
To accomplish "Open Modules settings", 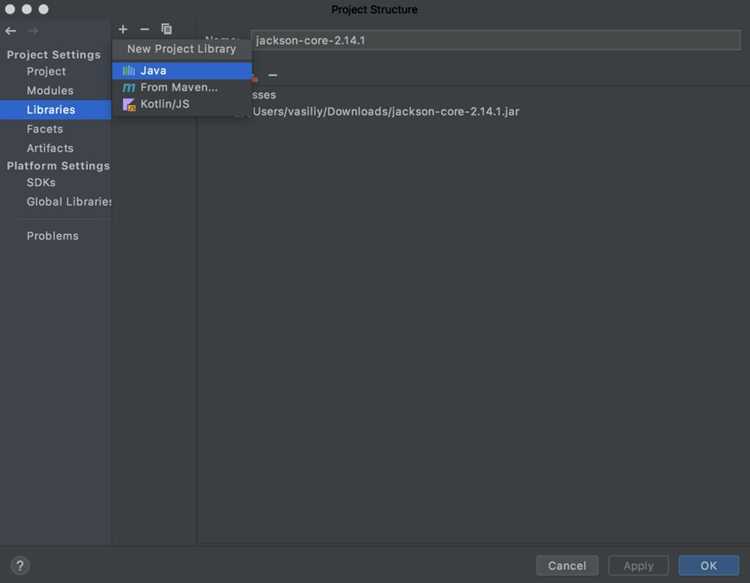I will click(50, 90).
